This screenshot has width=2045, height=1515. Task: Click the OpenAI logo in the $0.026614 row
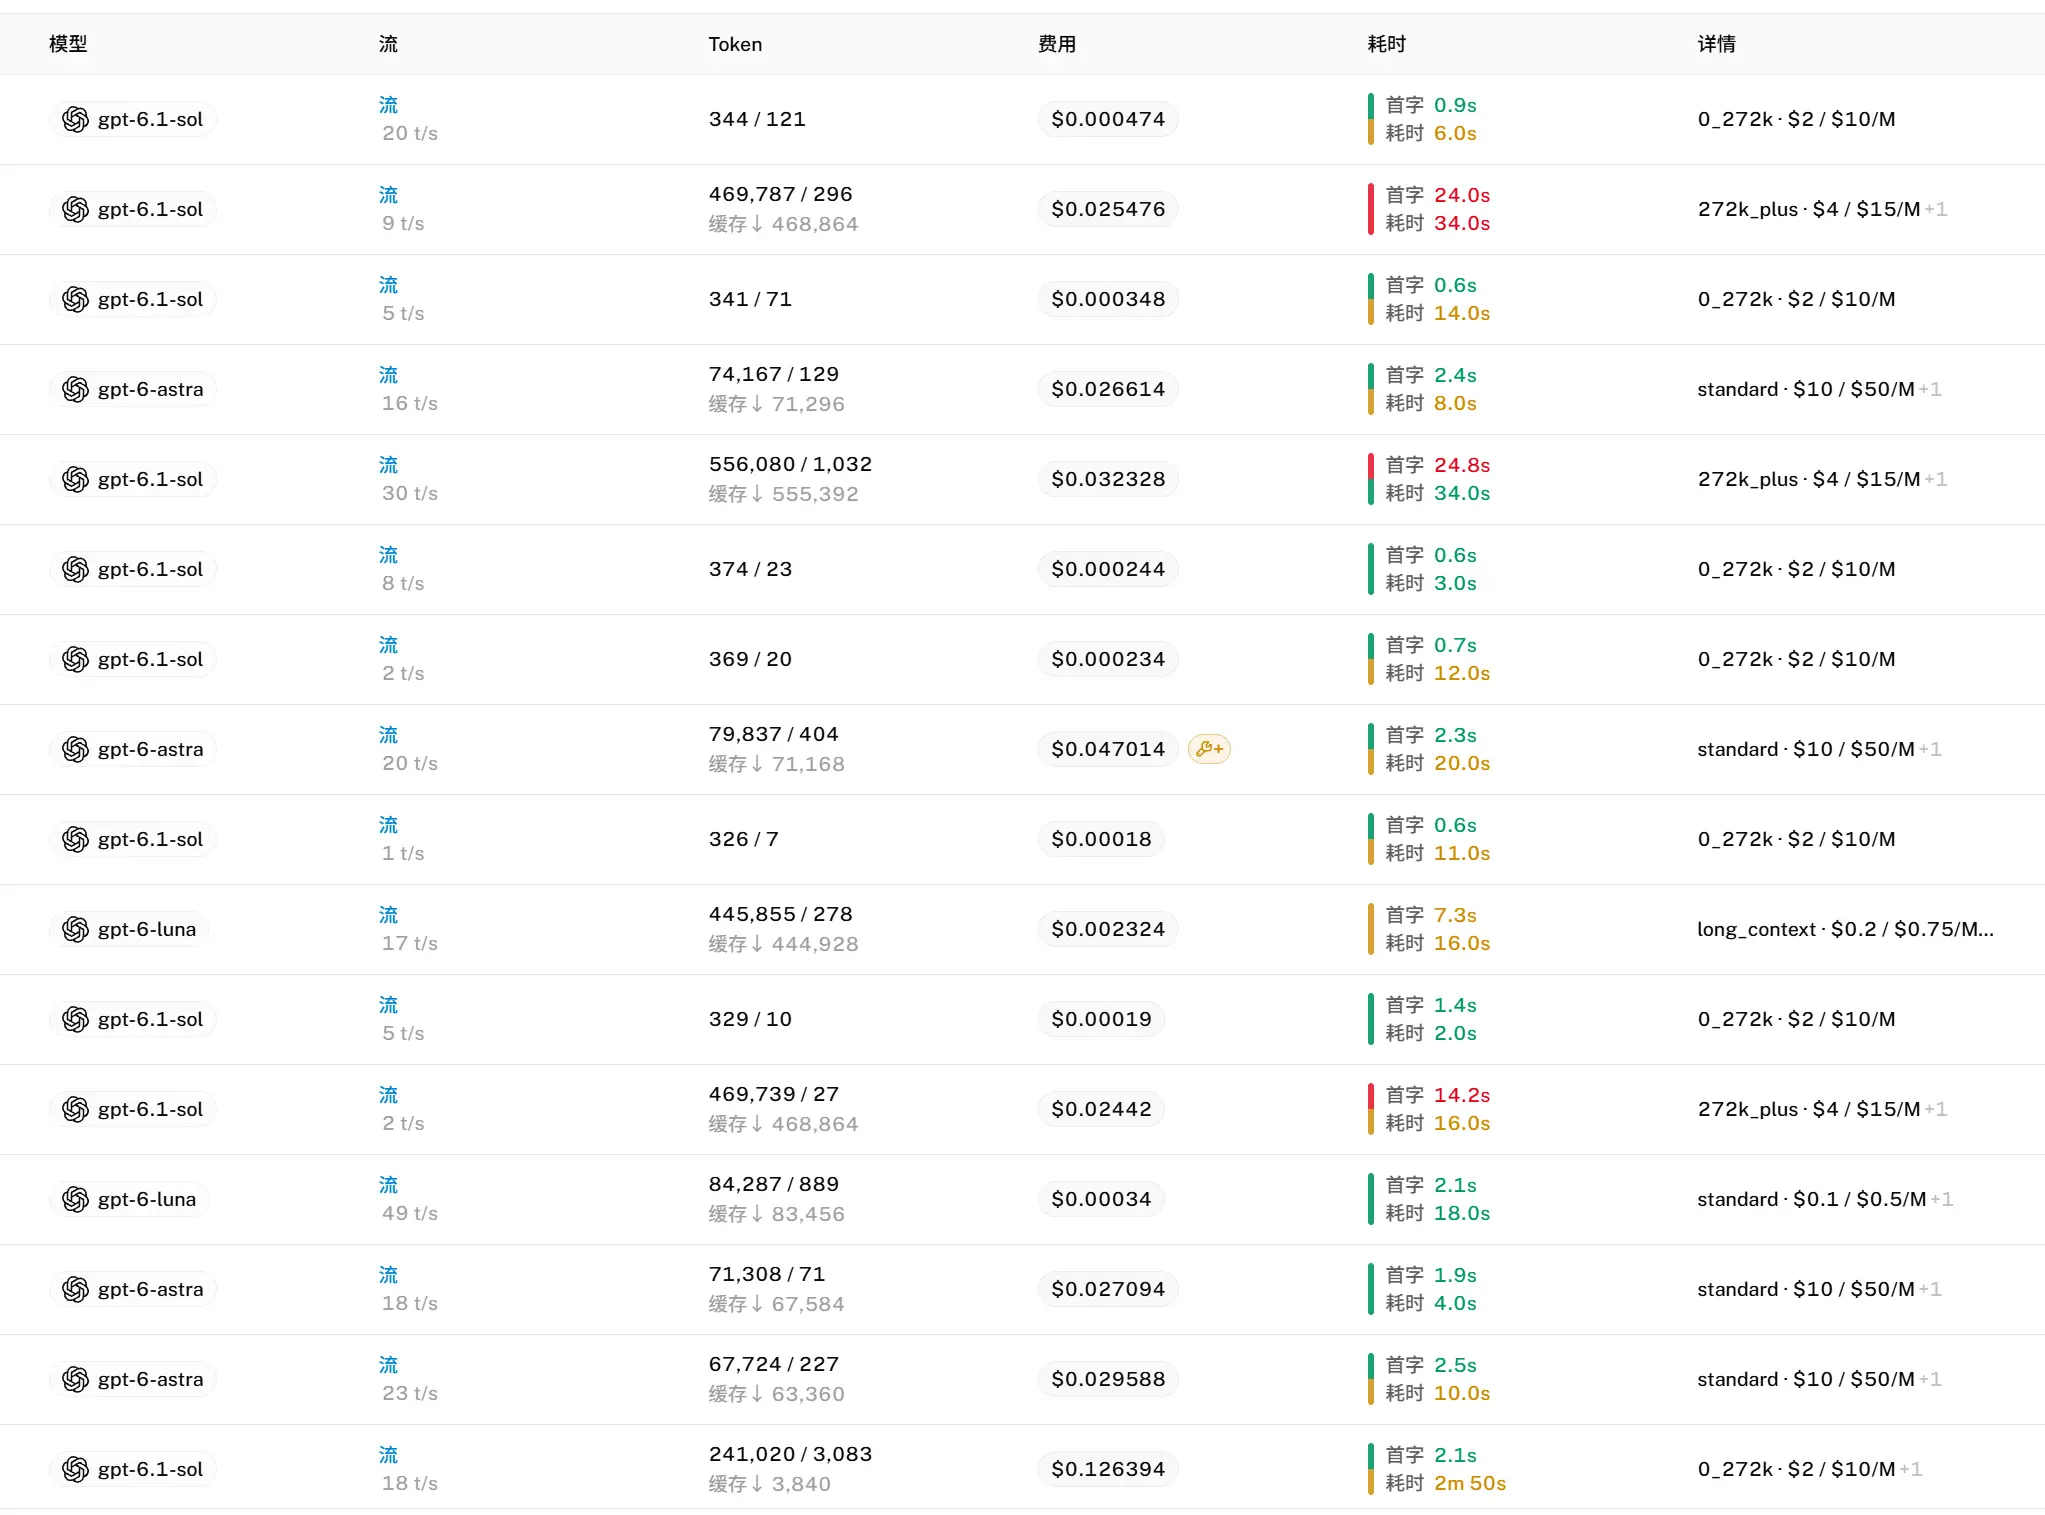75,389
